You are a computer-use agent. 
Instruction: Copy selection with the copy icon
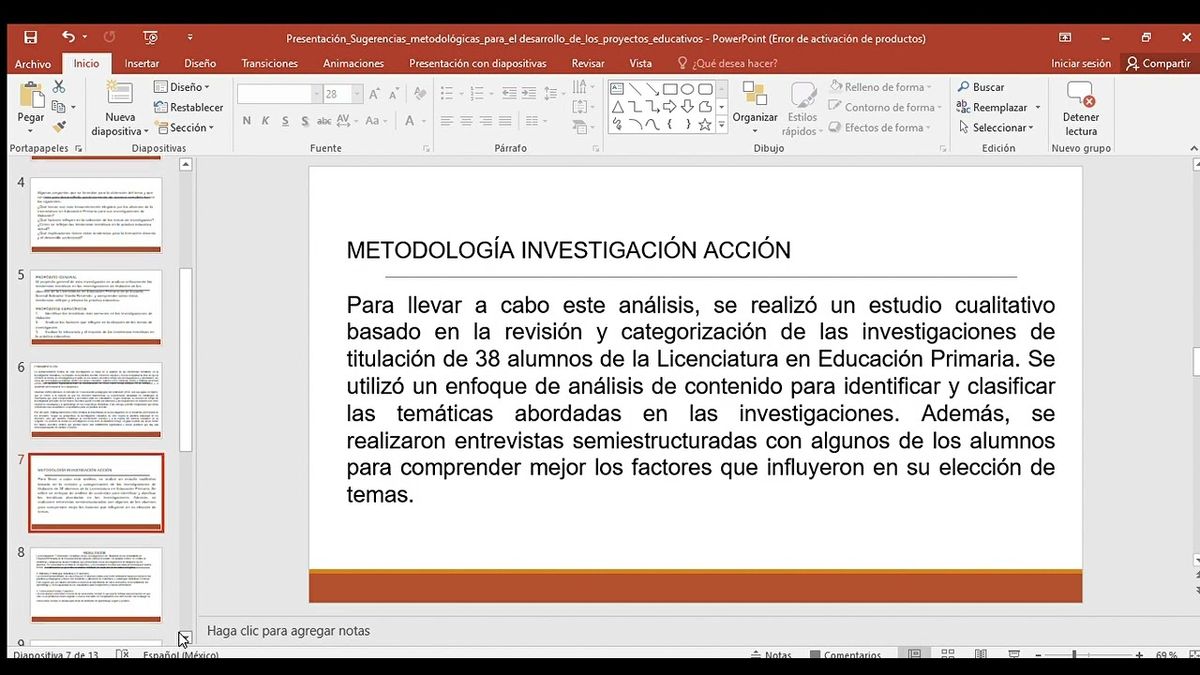59,107
